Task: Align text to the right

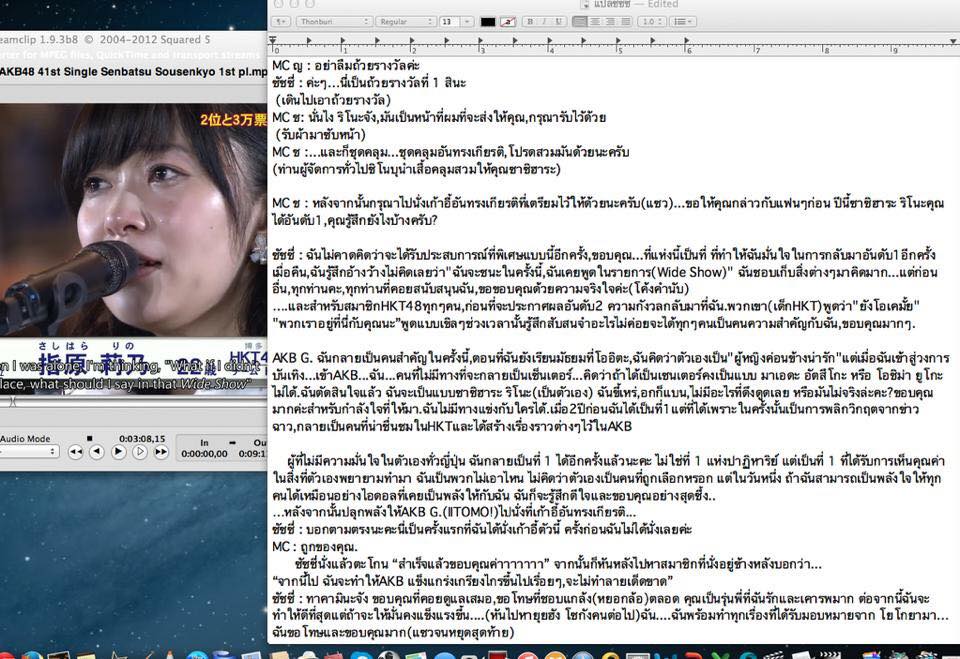Action: pyautogui.click(x=610, y=21)
